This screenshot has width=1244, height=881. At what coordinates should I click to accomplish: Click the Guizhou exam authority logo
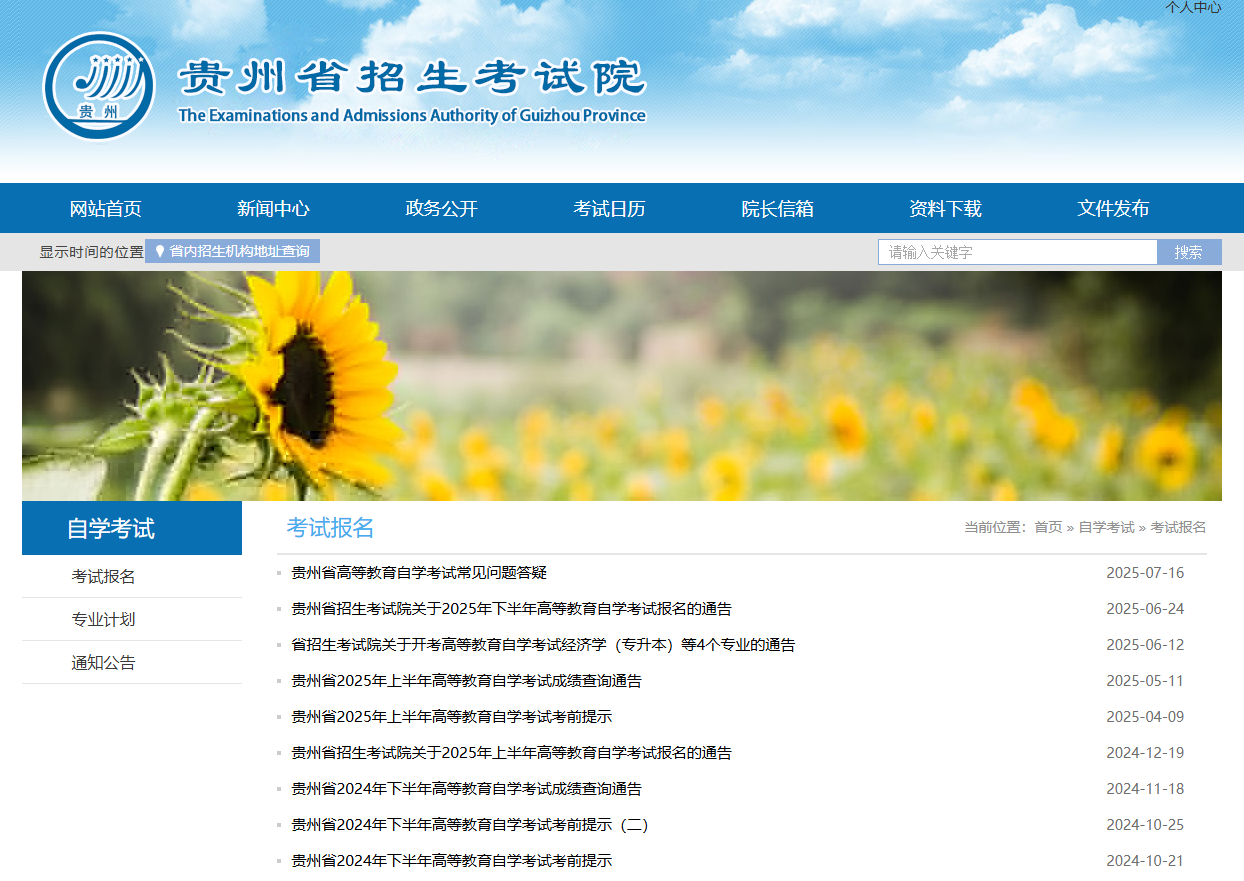coord(99,87)
